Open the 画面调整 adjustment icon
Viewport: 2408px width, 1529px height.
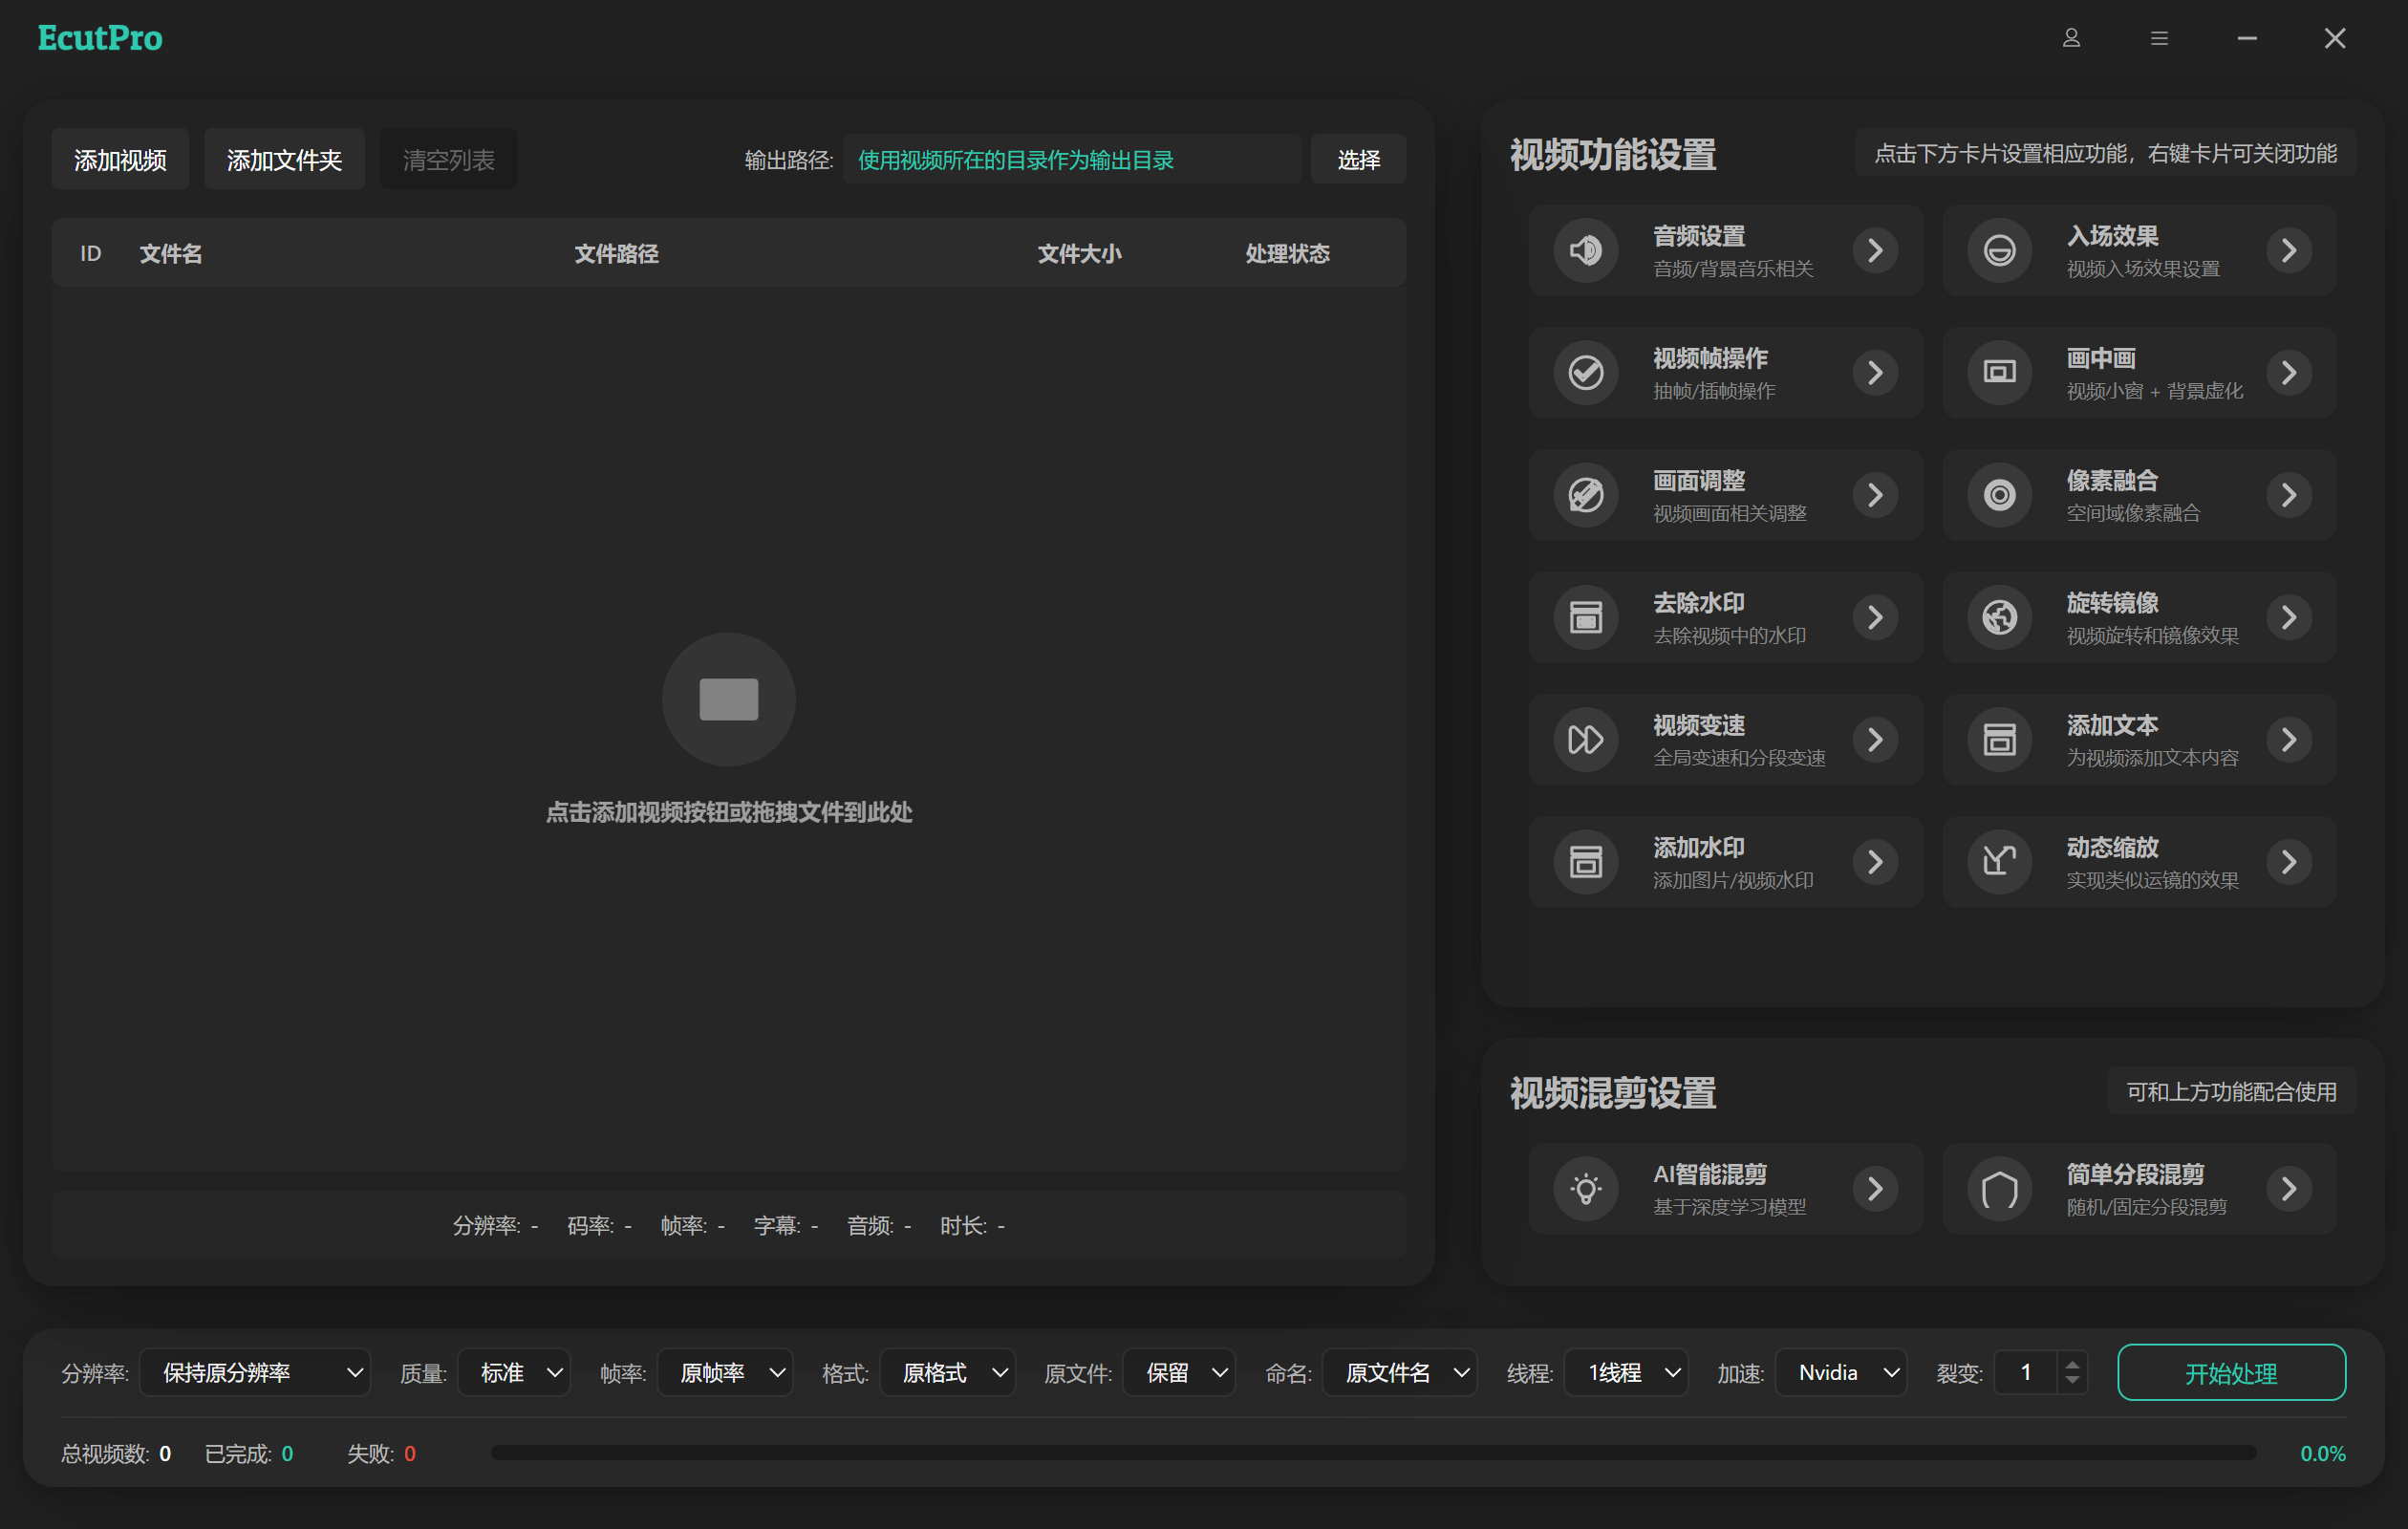[1585, 495]
